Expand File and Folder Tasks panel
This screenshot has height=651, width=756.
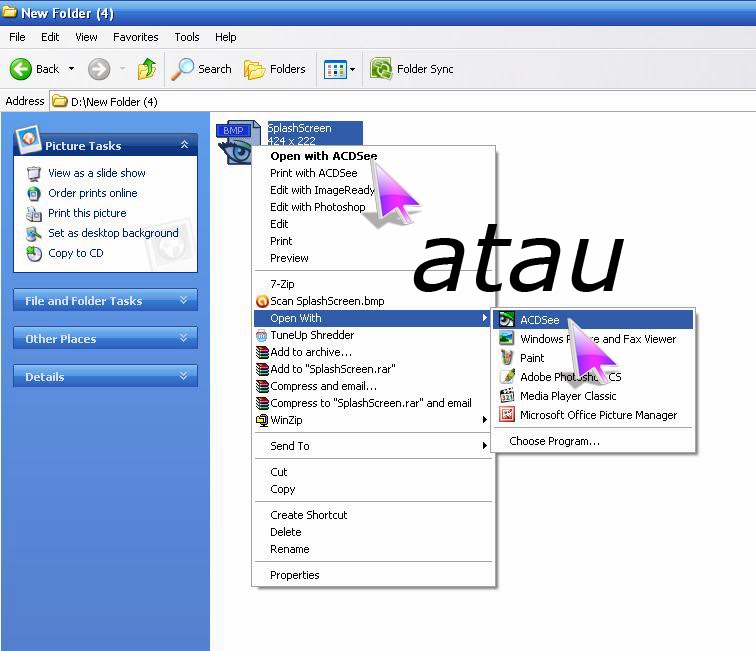tap(184, 300)
